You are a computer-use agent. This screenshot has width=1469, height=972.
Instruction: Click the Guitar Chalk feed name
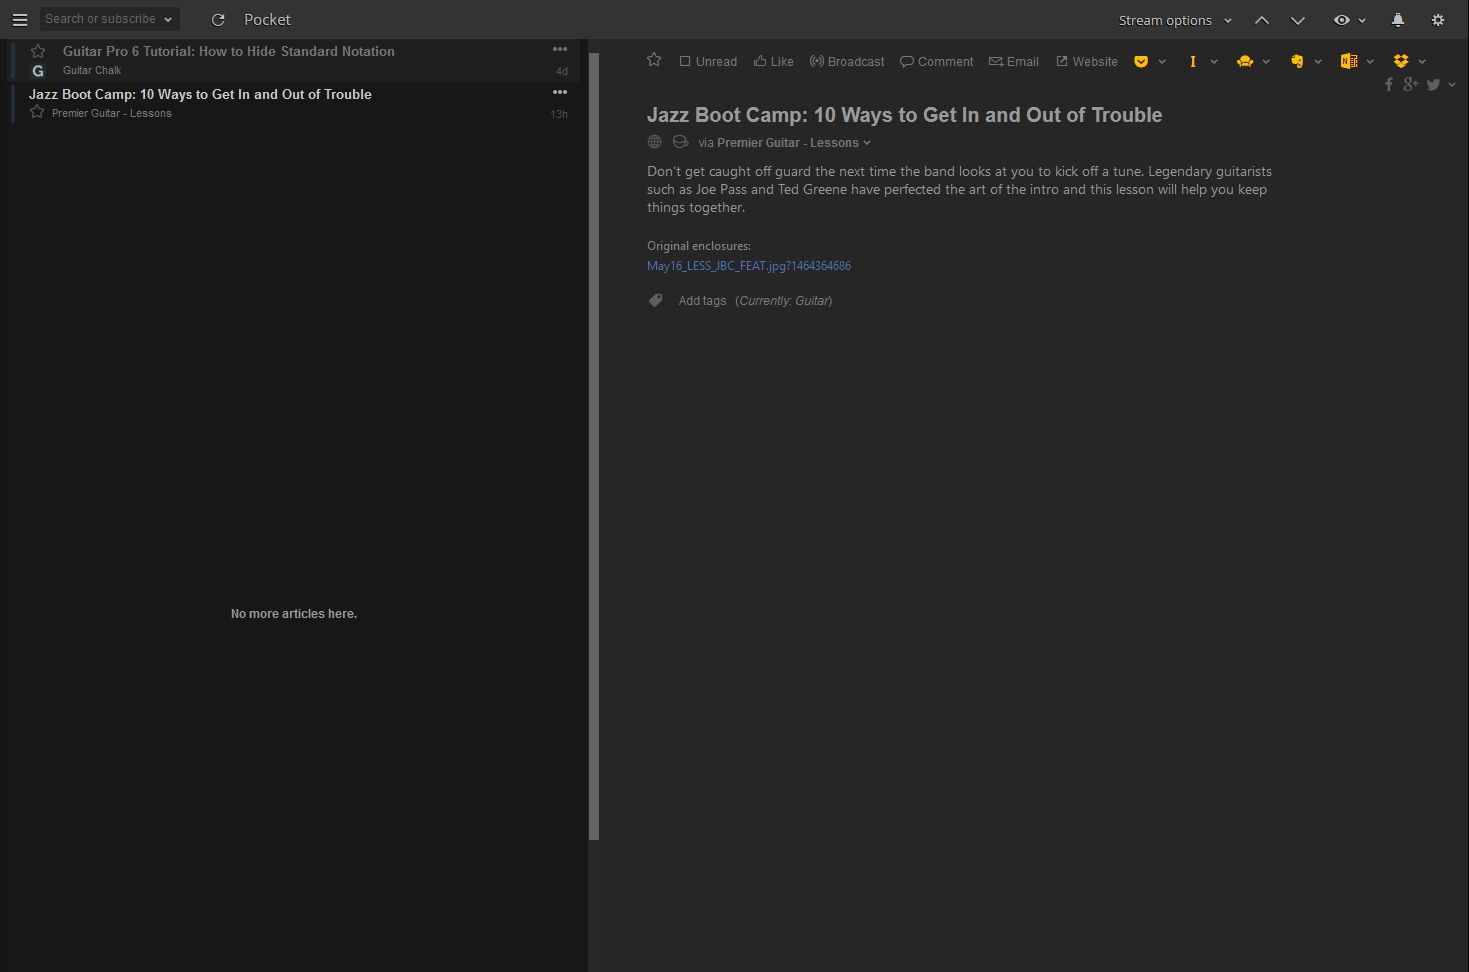[x=92, y=71]
